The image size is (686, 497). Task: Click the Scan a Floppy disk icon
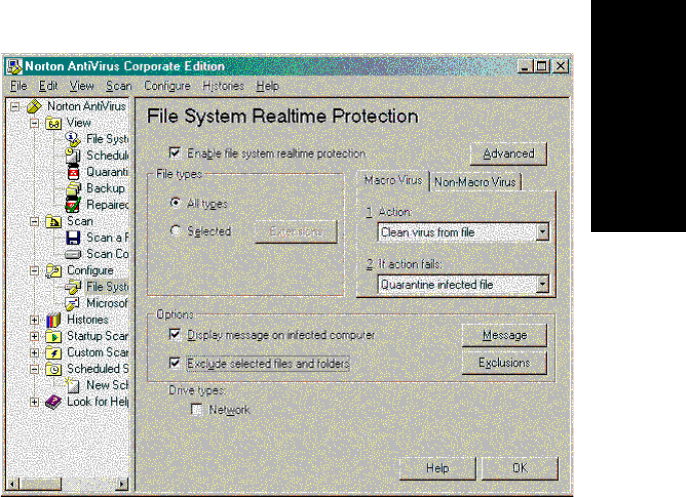pyautogui.click(x=73, y=238)
